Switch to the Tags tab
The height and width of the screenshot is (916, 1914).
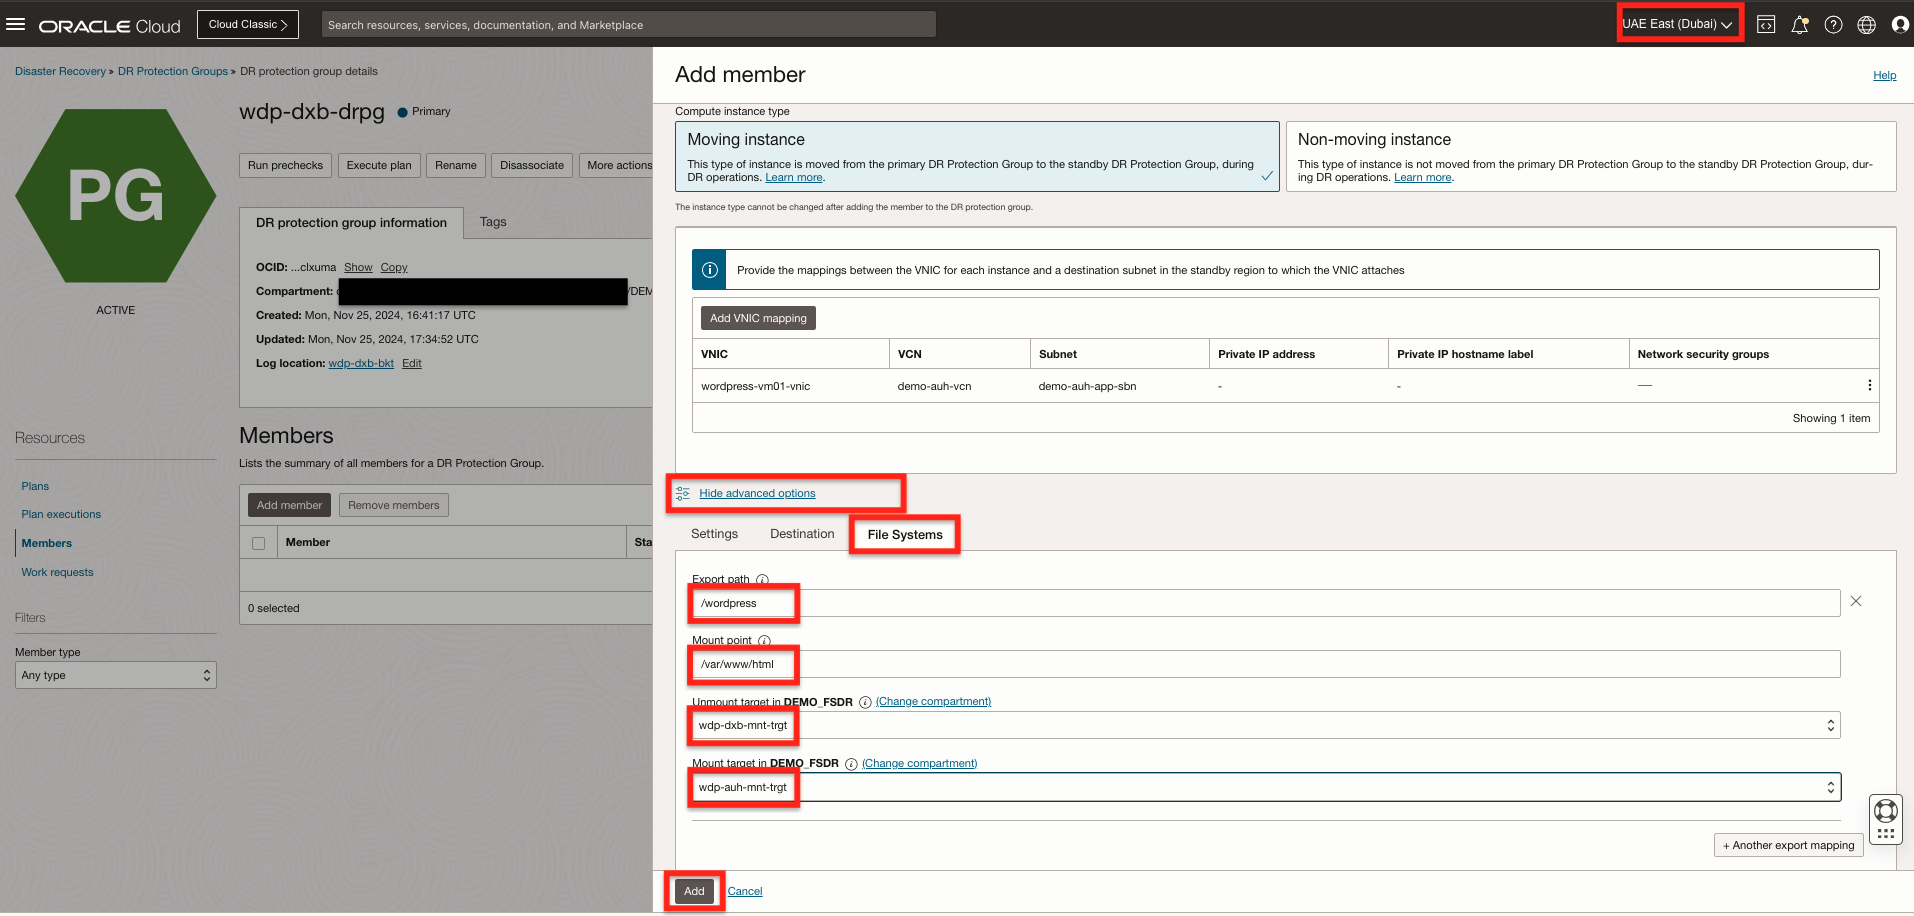pyautogui.click(x=493, y=222)
